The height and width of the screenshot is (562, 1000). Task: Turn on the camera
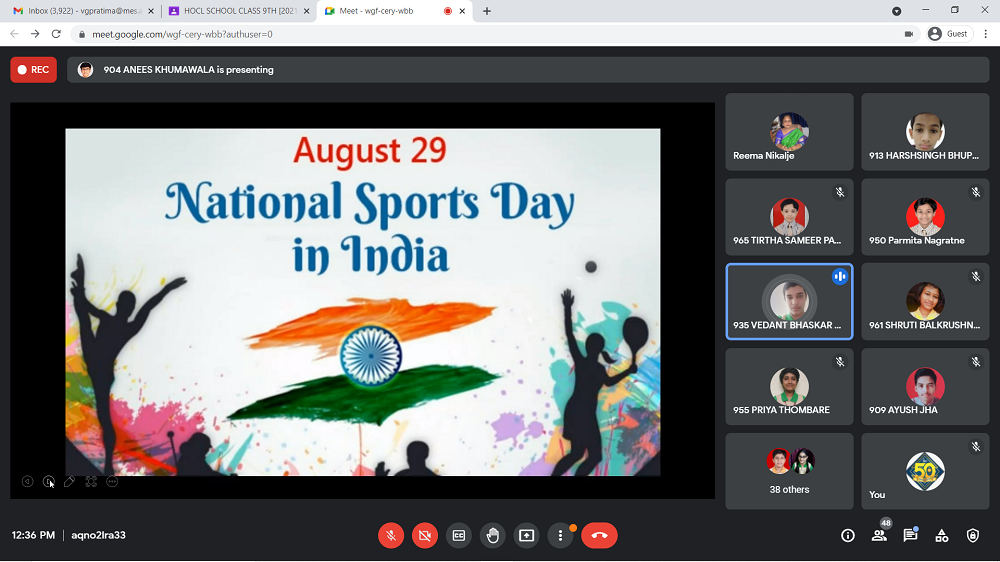coord(425,536)
